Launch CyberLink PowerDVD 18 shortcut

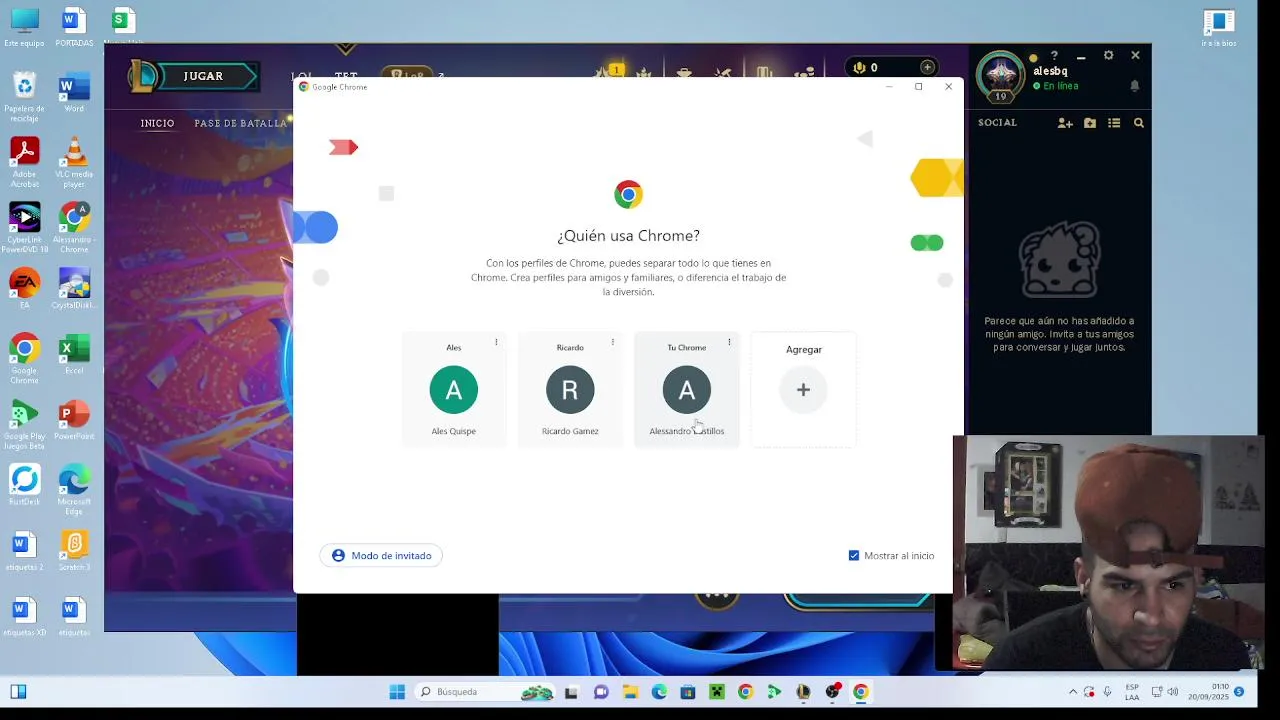click(x=24, y=228)
